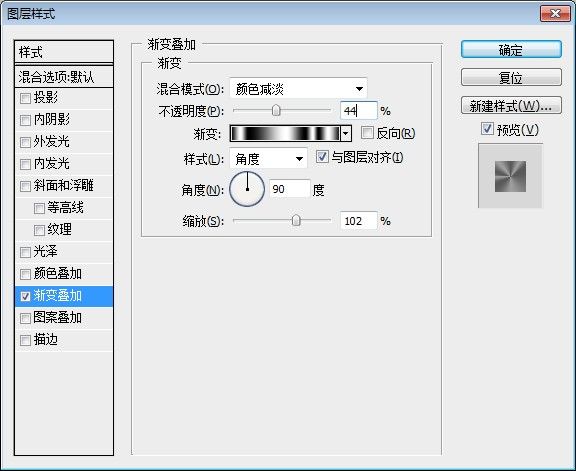Click the angle dial control
576x471 pixels.
(247, 189)
